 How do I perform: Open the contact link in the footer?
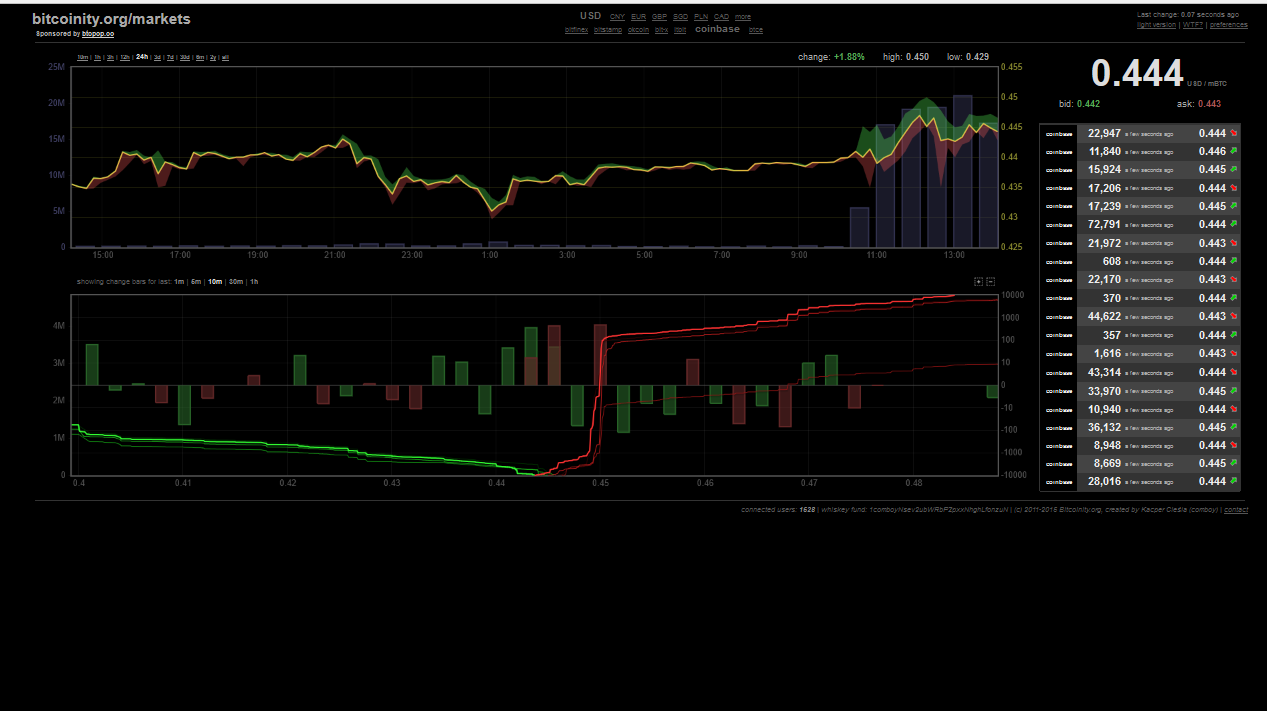click(1236, 510)
